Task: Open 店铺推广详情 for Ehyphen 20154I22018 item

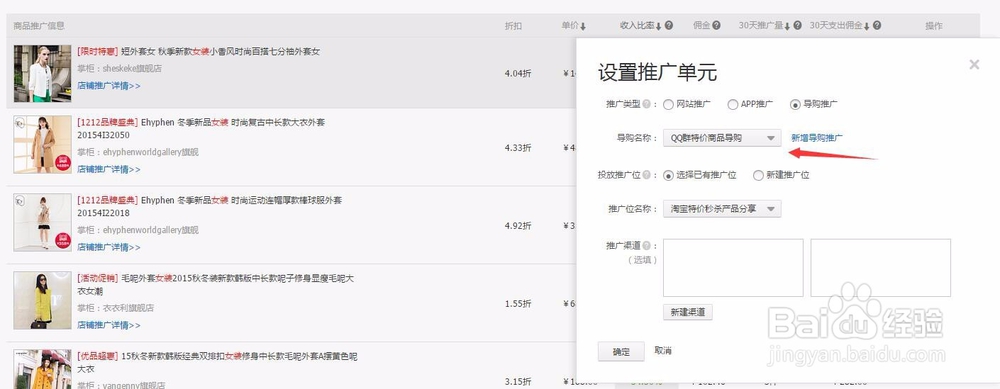Action: click(108, 247)
